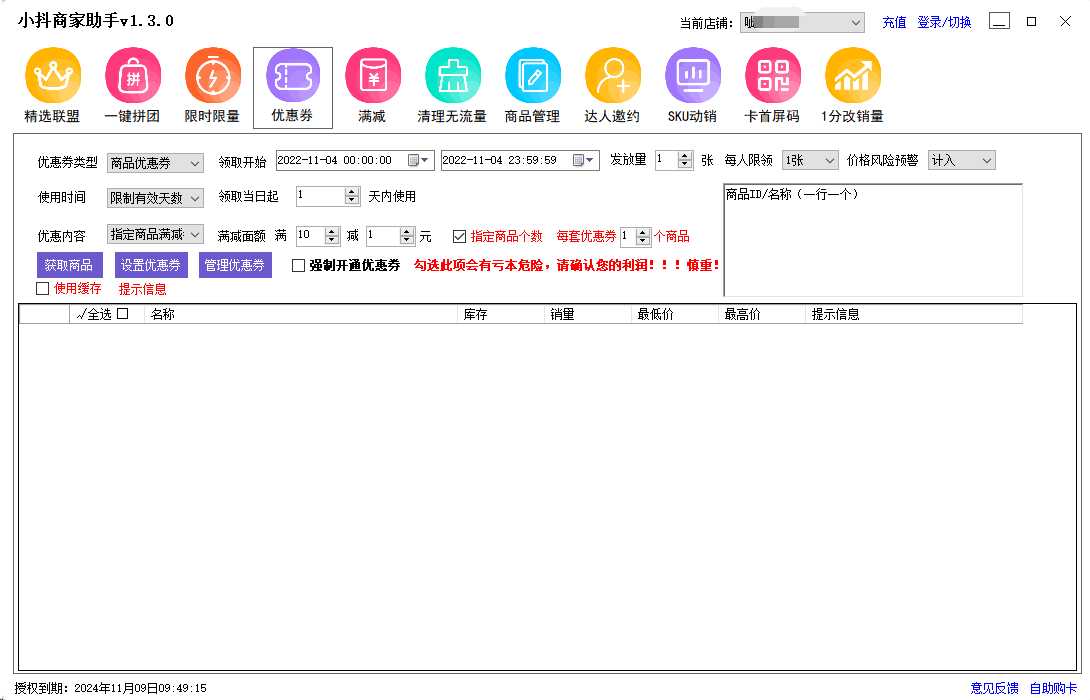Expand the 优惠券类型 dropdown
This screenshot has height=700, width=1090.
click(x=155, y=163)
